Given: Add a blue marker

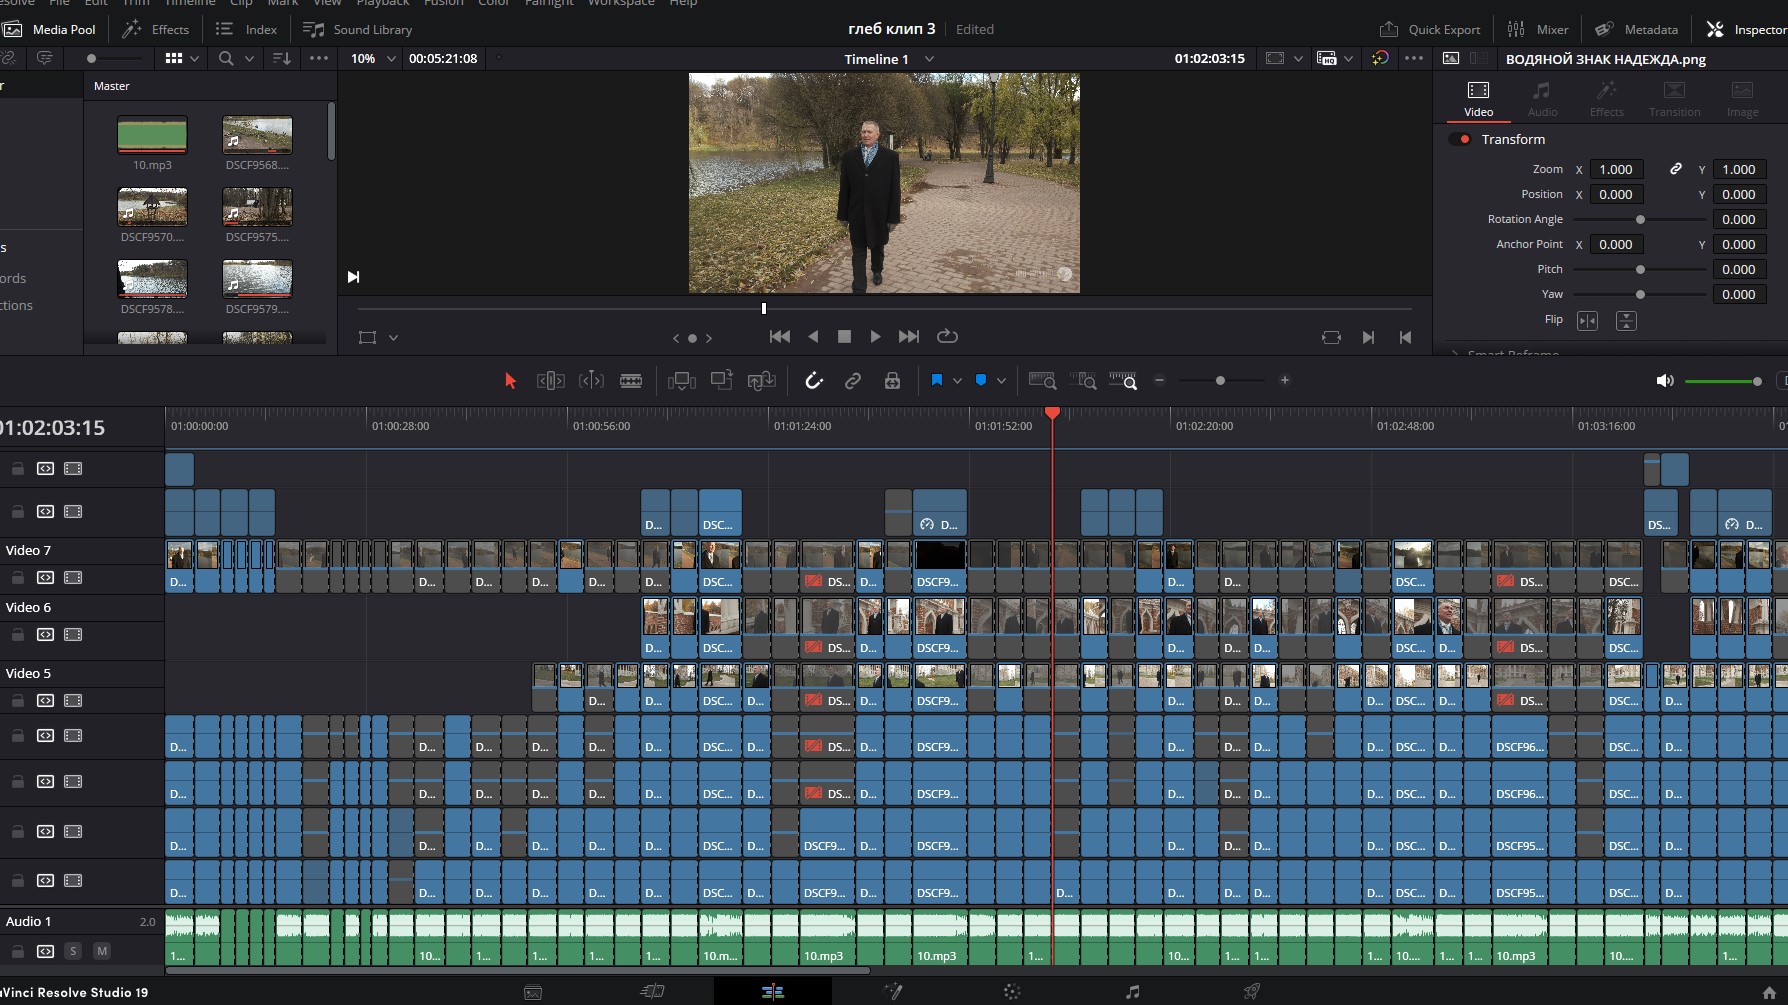Looking at the screenshot, I should click(981, 380).
